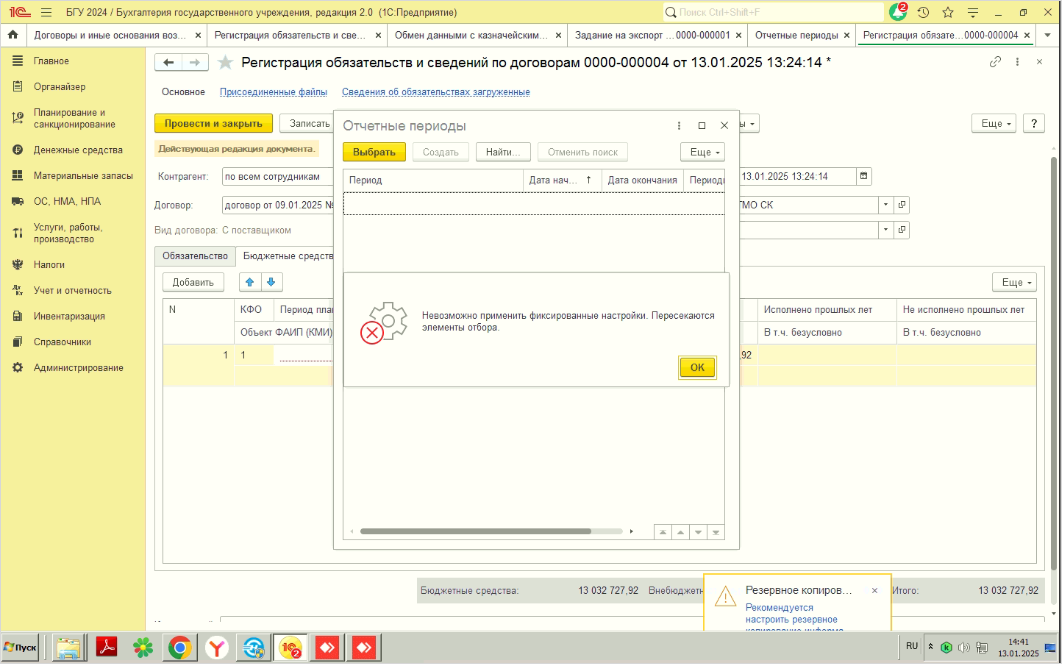Open favorites star icon in title bar
1062x664 pixels.
(x=948, y=12)
